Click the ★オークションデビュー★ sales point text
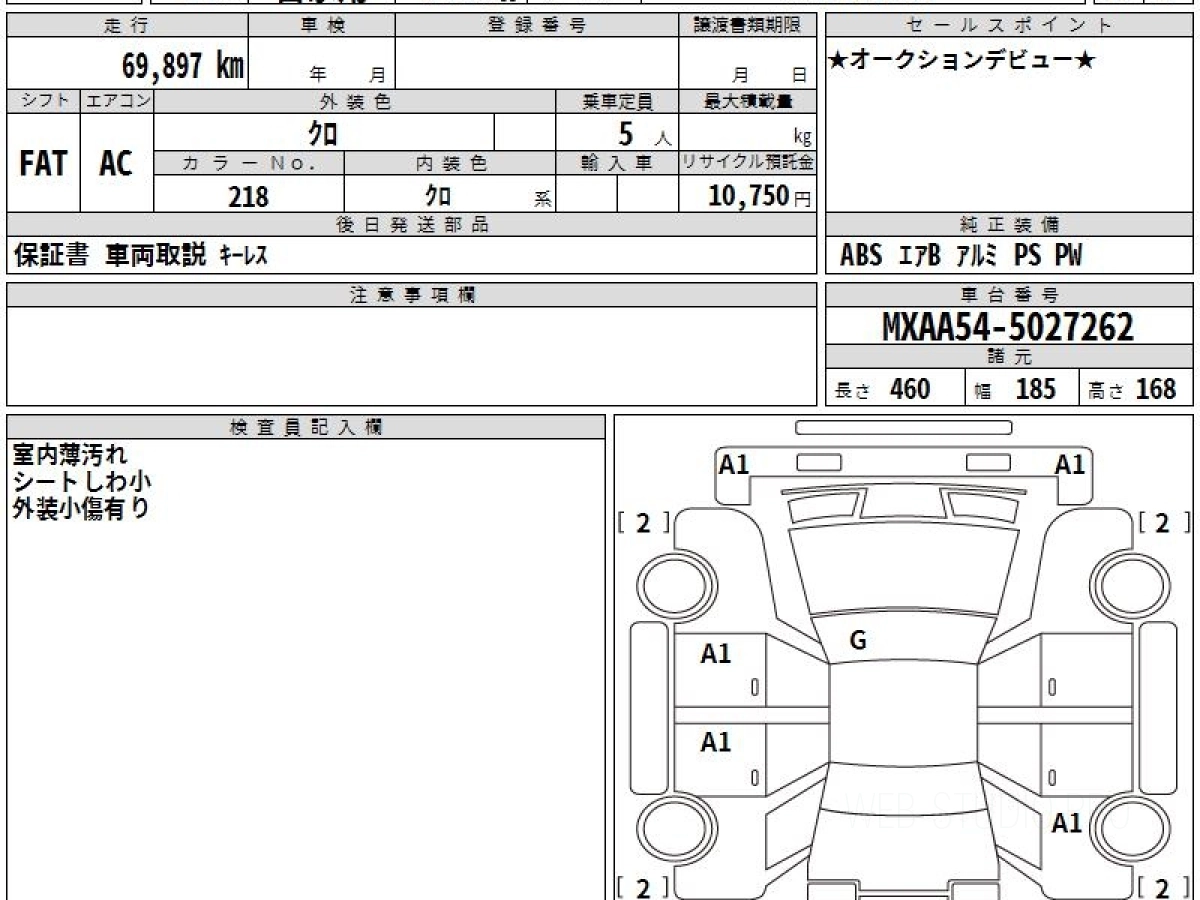The height and width of the screenshot is (900, 1200). coord(962,61)
